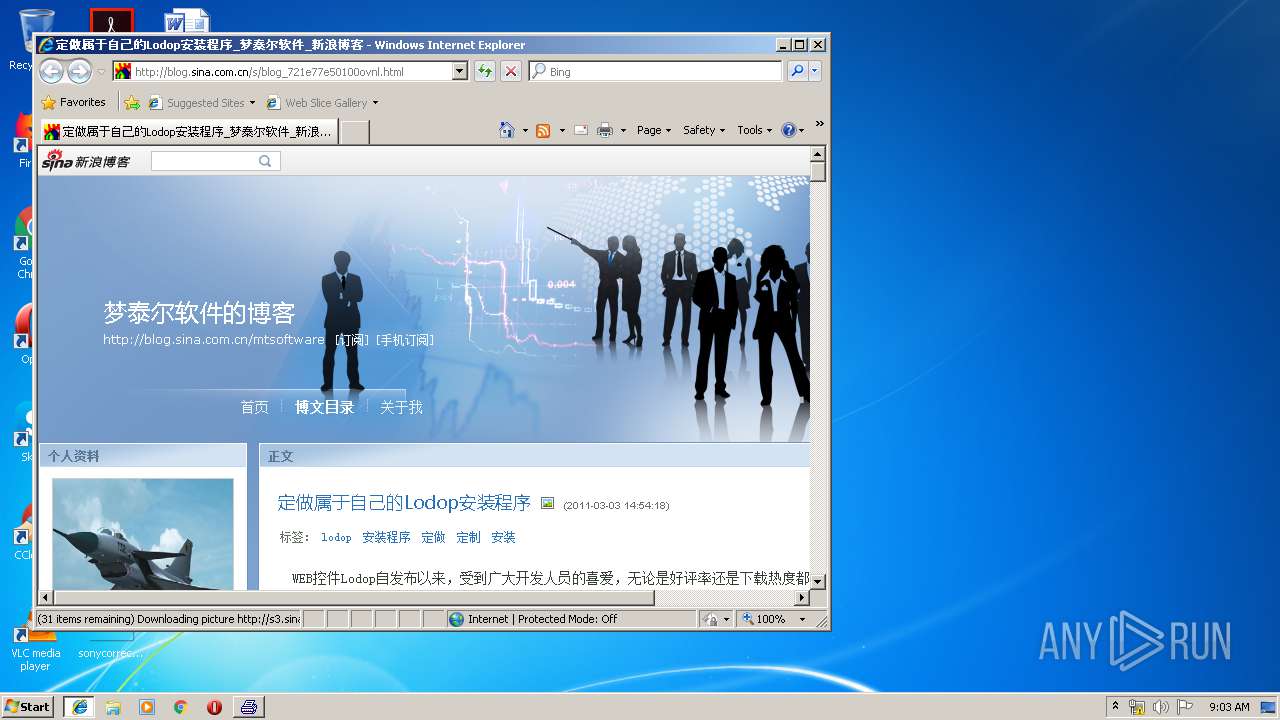This screenshot has height=720, width=1280.
Task: Open Windows Explorer folder in taskbar
Action: [x=113, y=707]
